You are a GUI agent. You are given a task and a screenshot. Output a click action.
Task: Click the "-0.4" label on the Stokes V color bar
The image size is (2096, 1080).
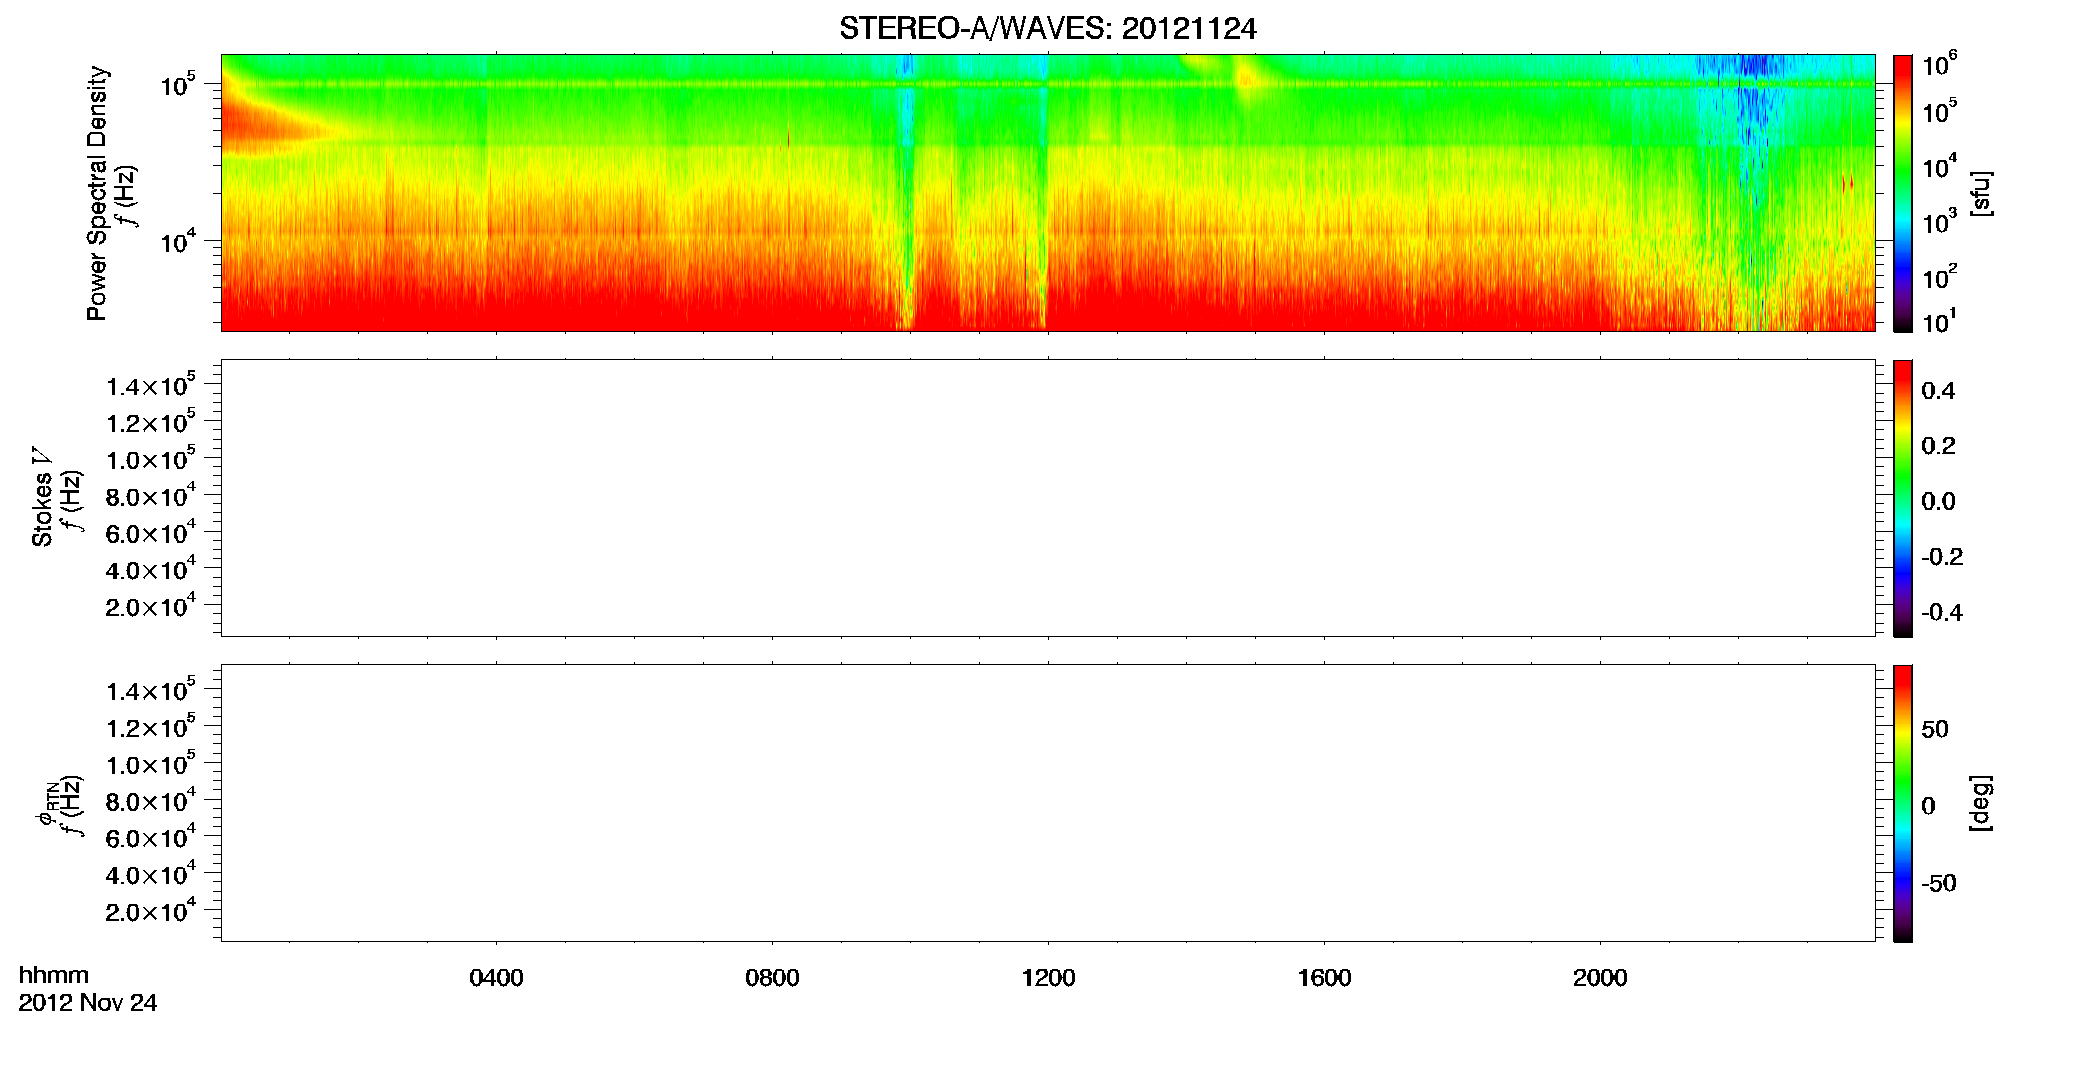coord(1942,612)
